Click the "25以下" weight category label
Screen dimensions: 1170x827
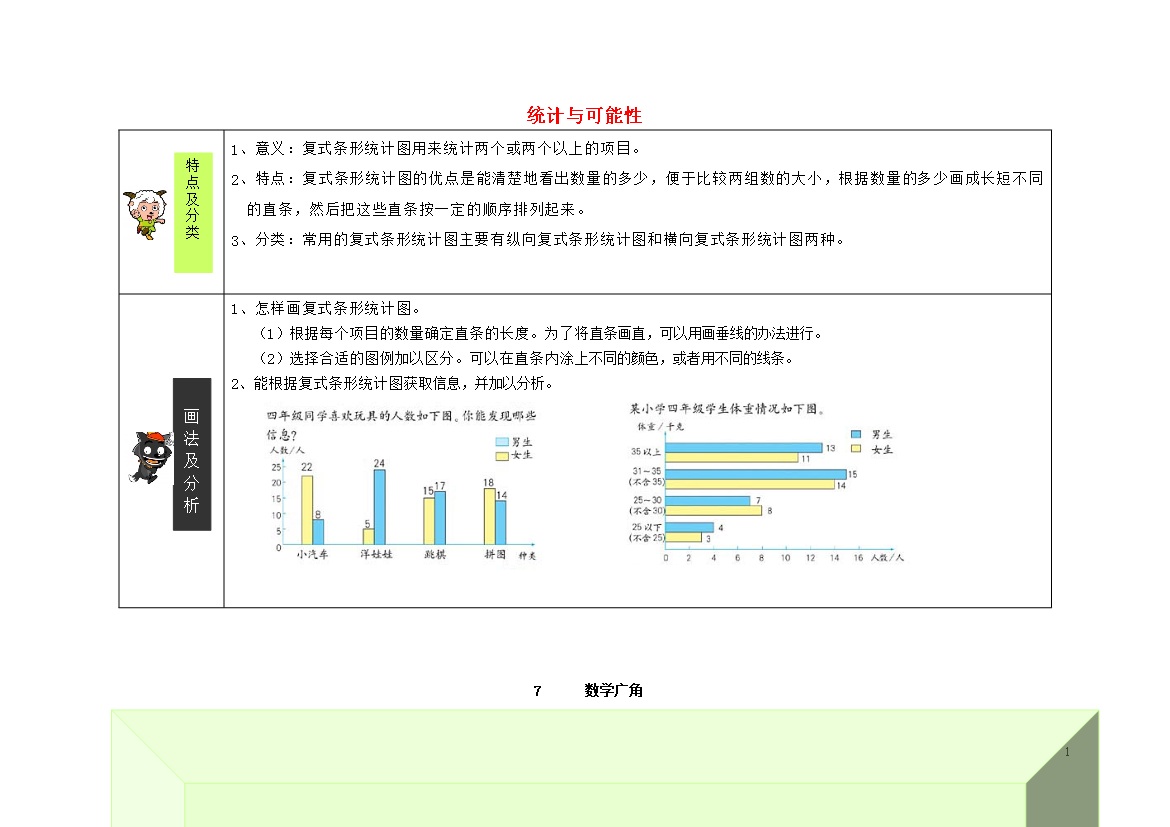point(646,527)
